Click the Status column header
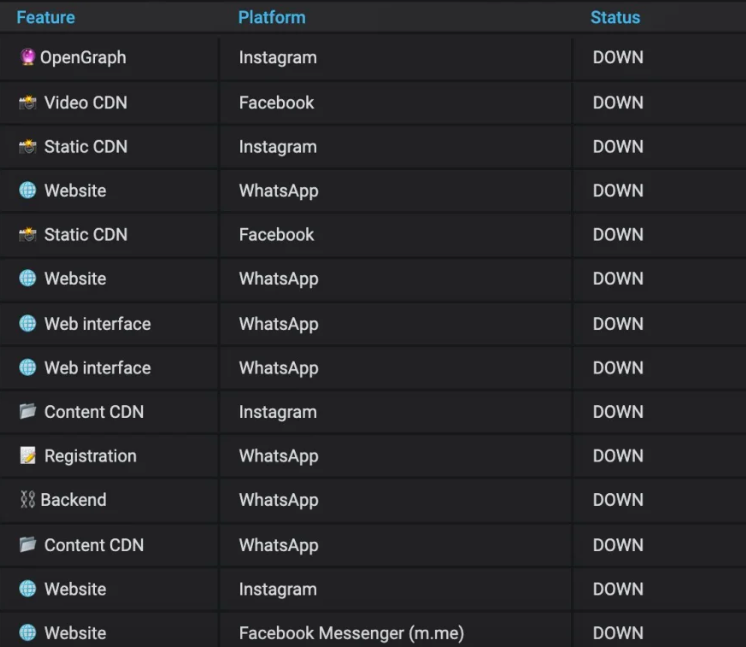Viewport: 746px width, 647px height. tap(615, 17)
